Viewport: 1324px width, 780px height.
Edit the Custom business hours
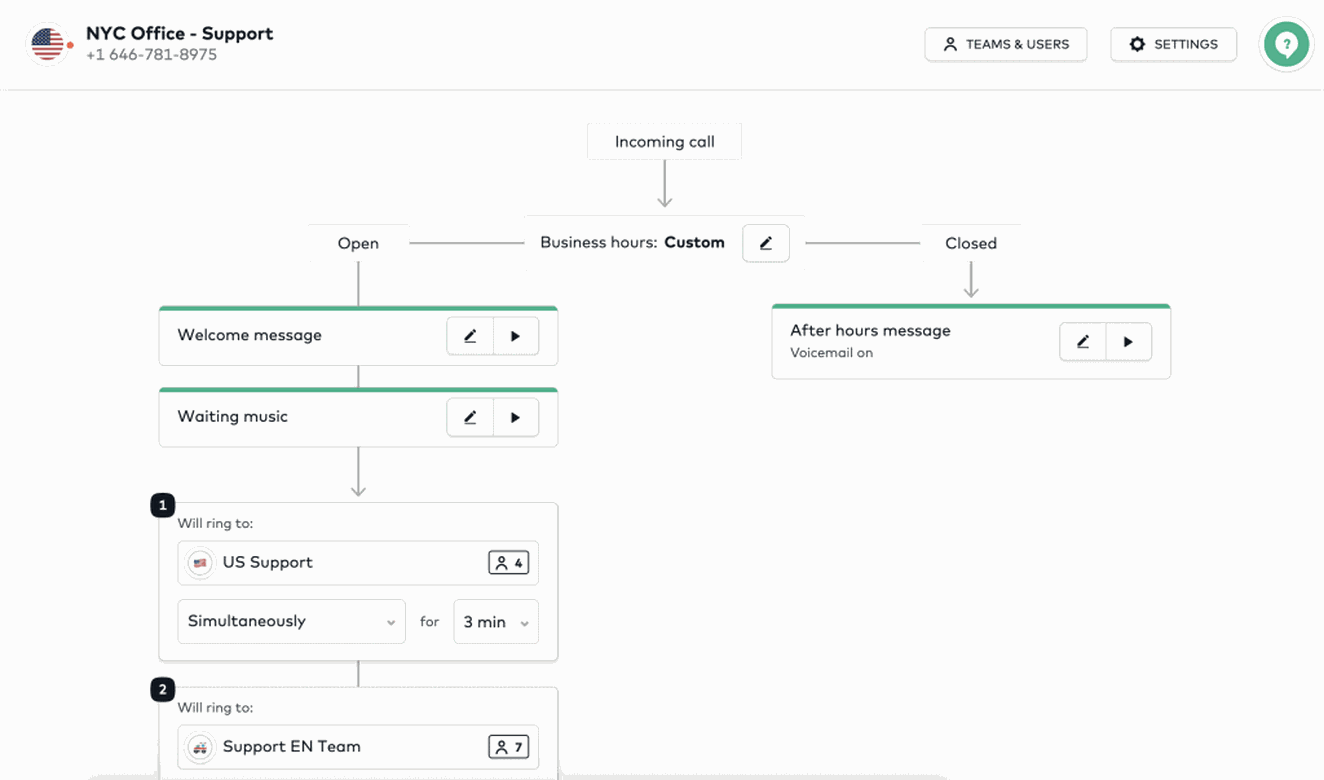click(x=766, y=243)
